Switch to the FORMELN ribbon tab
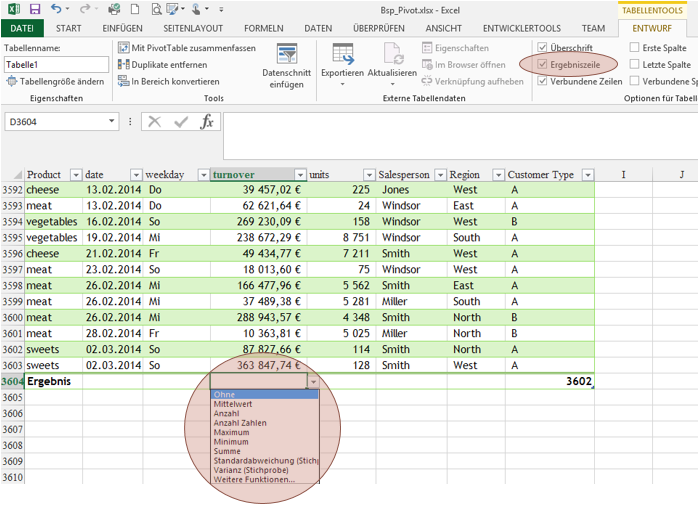The image size is (698, 508). point(263,28)
